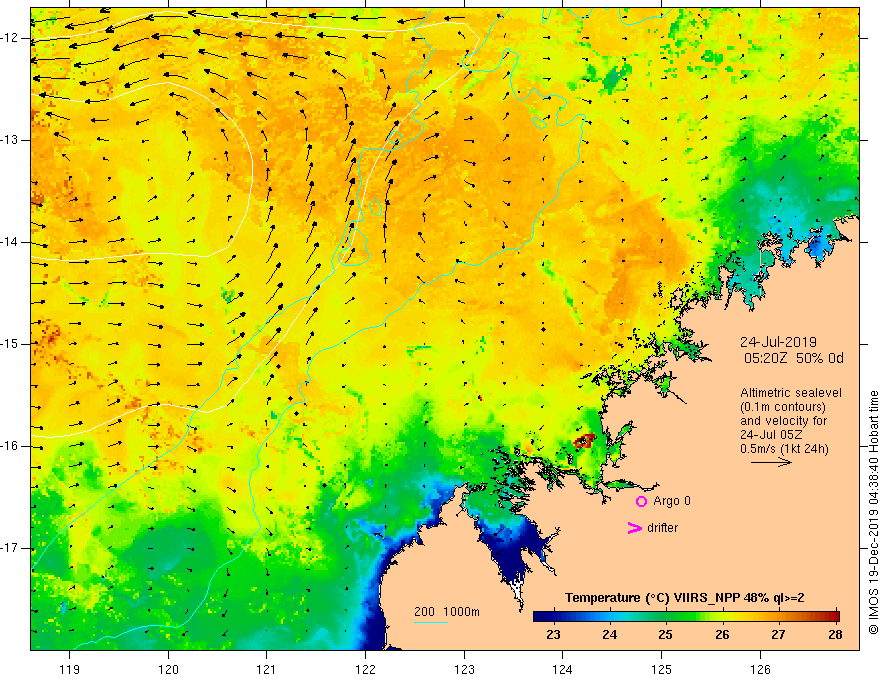This screenshot has width=880, height=680.
Task: Click the '24-Jul-2019' date text
Action: (778, 342)
